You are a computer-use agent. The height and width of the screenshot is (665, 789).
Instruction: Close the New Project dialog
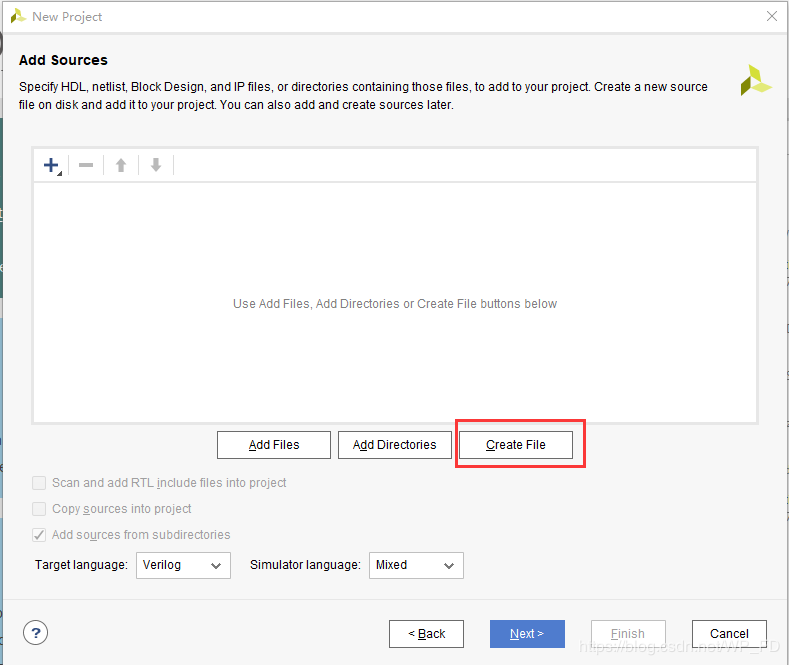772,16
